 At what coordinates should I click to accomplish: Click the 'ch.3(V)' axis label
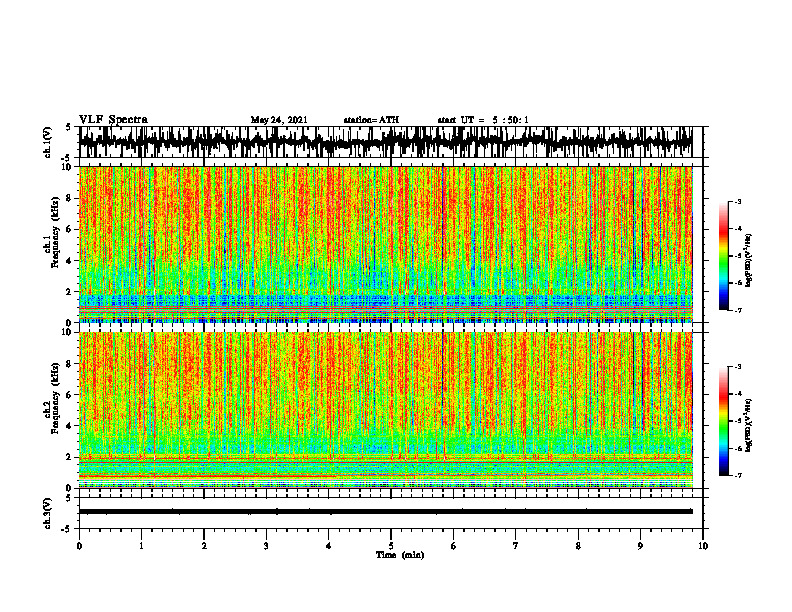pyautogui.click(x=48, y=513)
